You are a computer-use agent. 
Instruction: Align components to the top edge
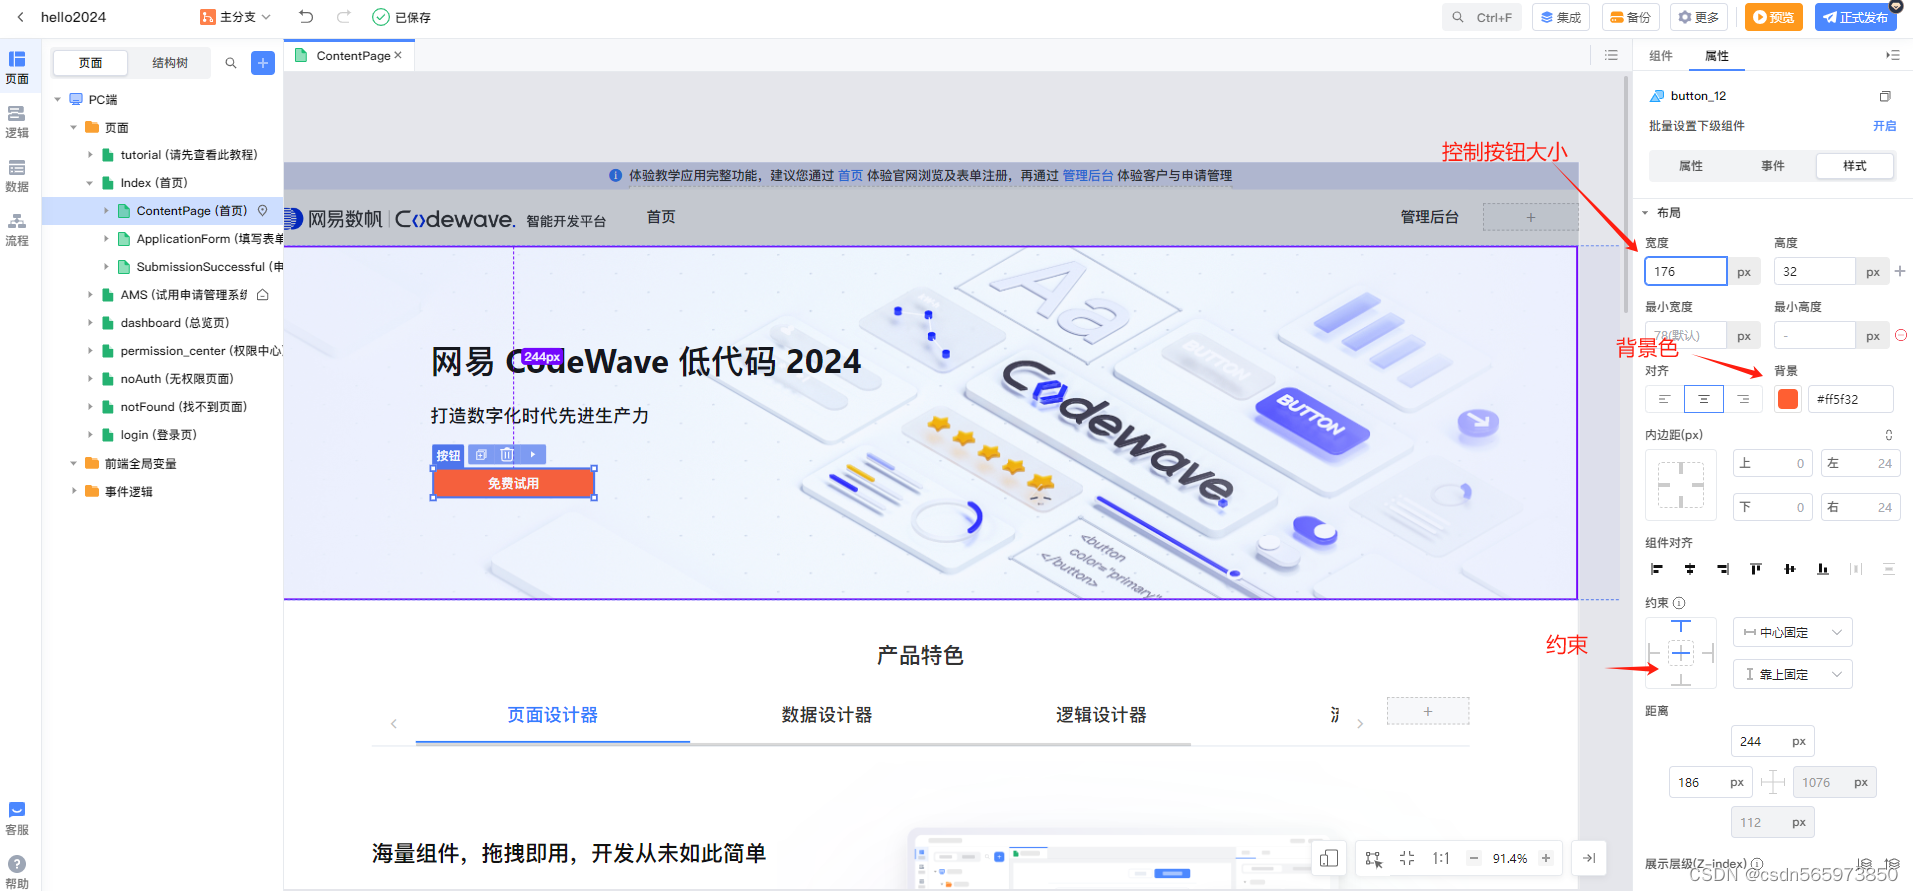coord(1756,569)
